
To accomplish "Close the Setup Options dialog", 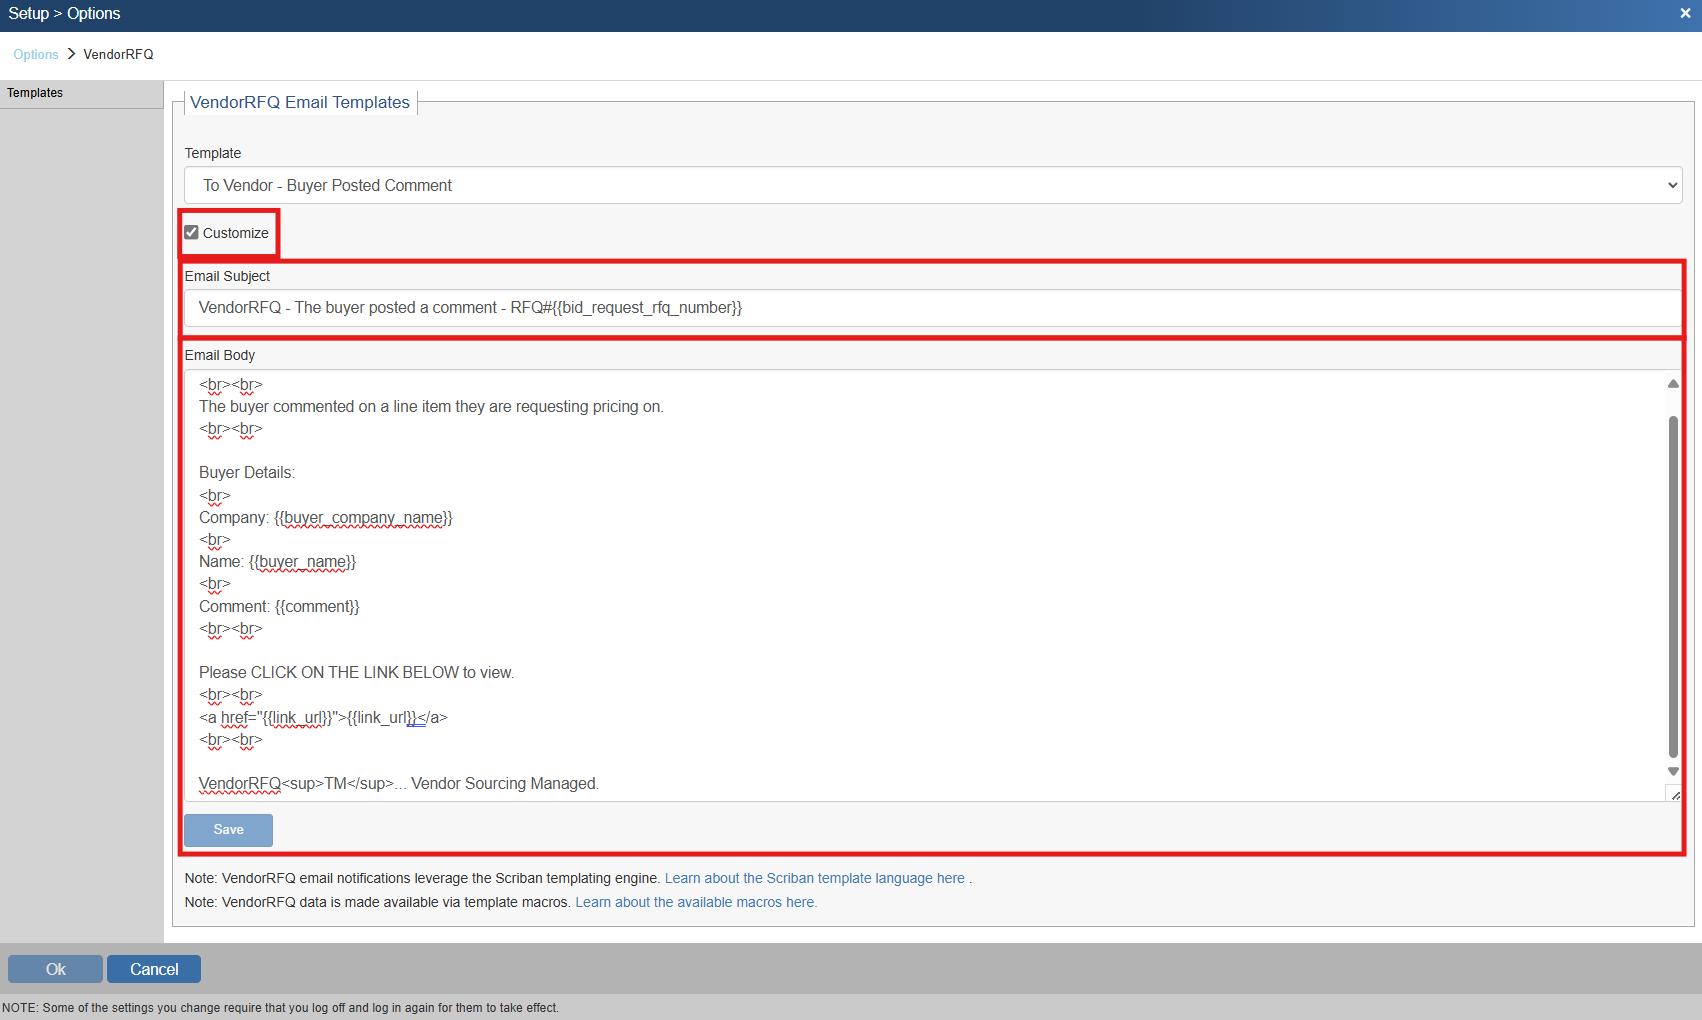I will pyautogui.click(x=1685, y=14).
